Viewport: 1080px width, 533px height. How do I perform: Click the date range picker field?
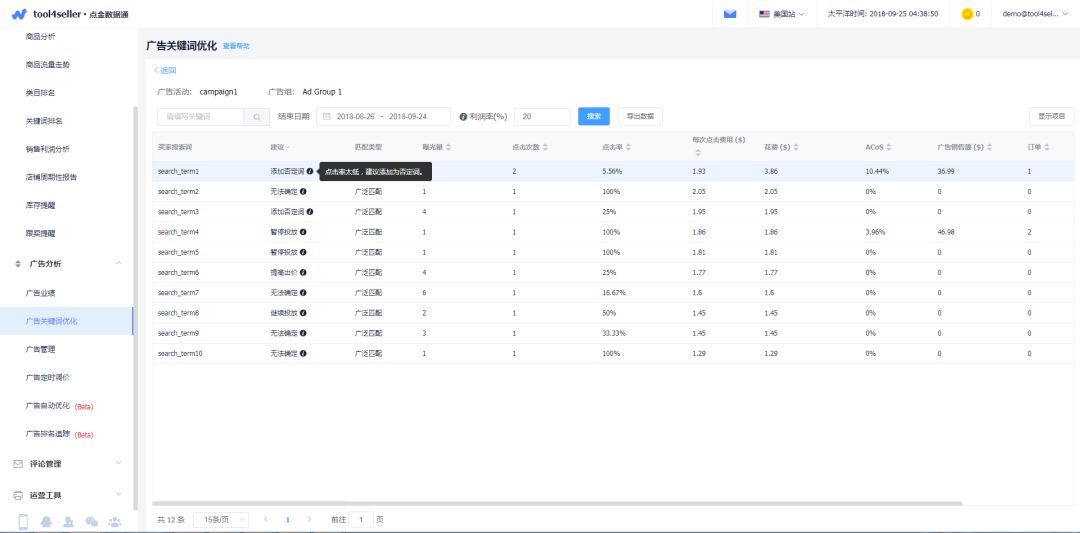[x=383, y=116]
